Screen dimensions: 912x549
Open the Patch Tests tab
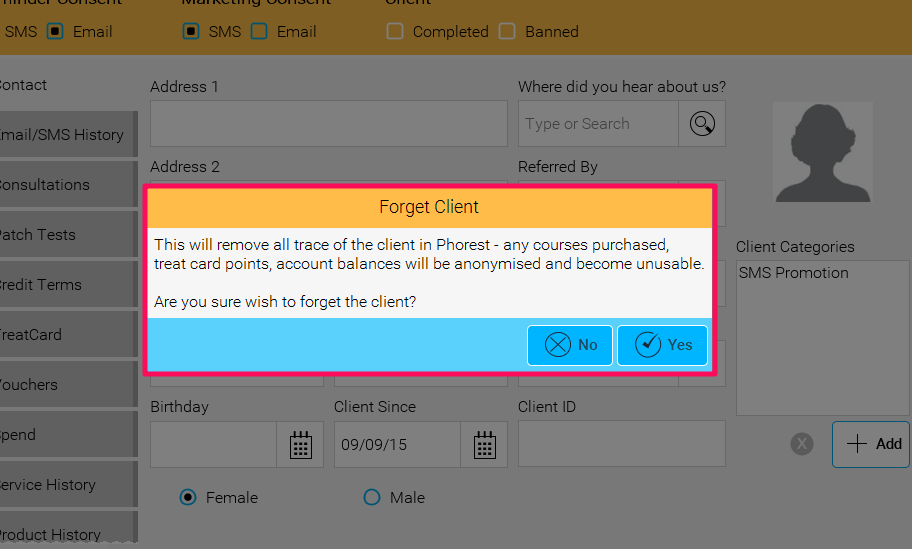coord(68,234)
